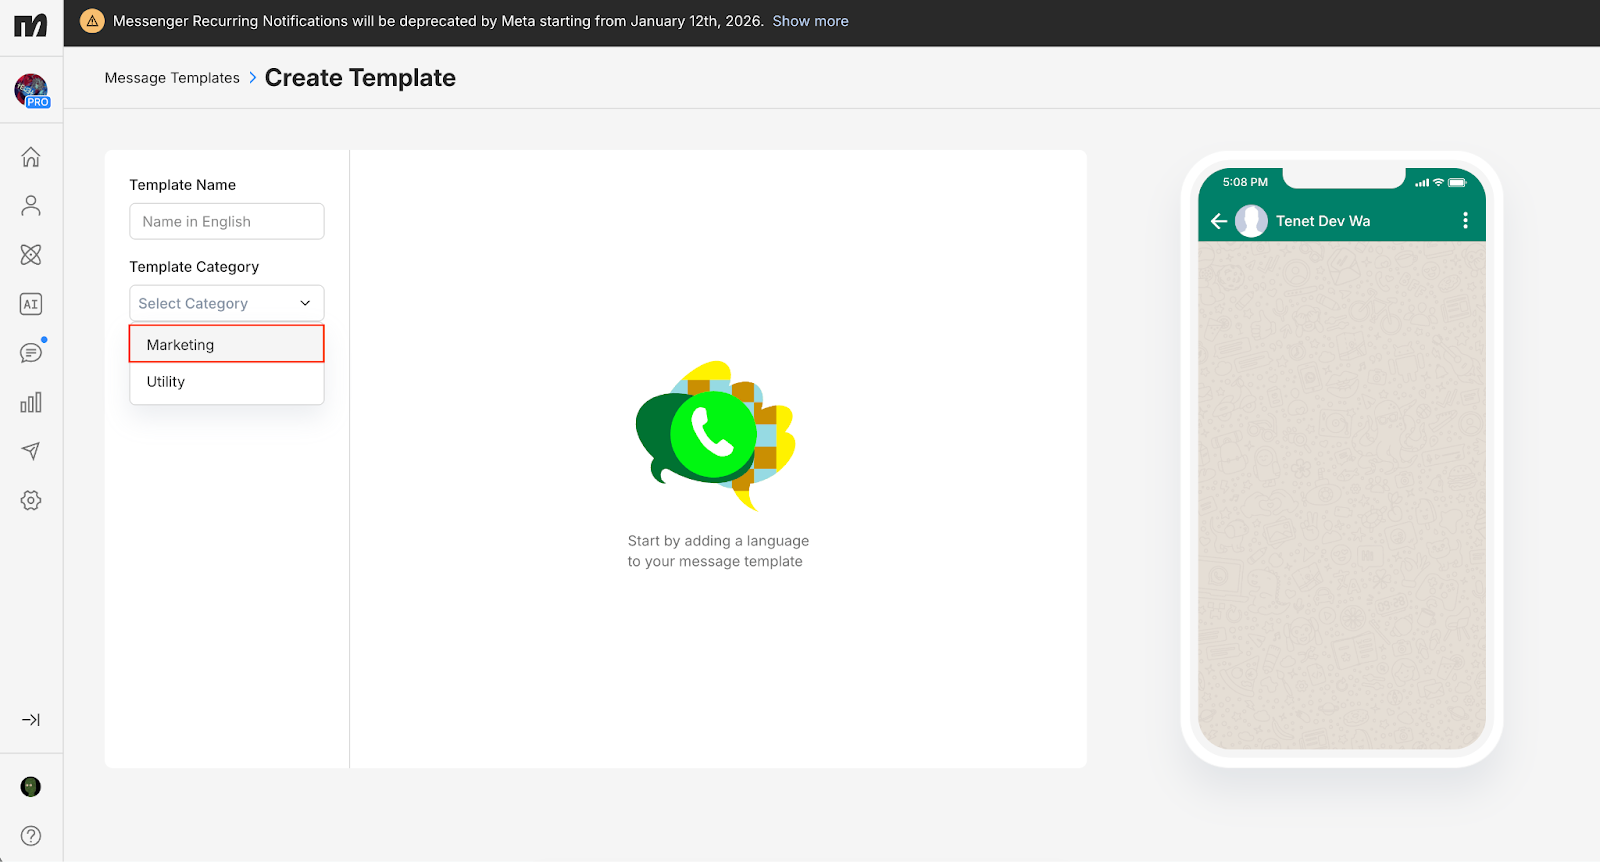Click the back arrow in phone preview
The width and height of the screenshot is (1600, 862).
pyautogui.click(x=1218, y=221)
